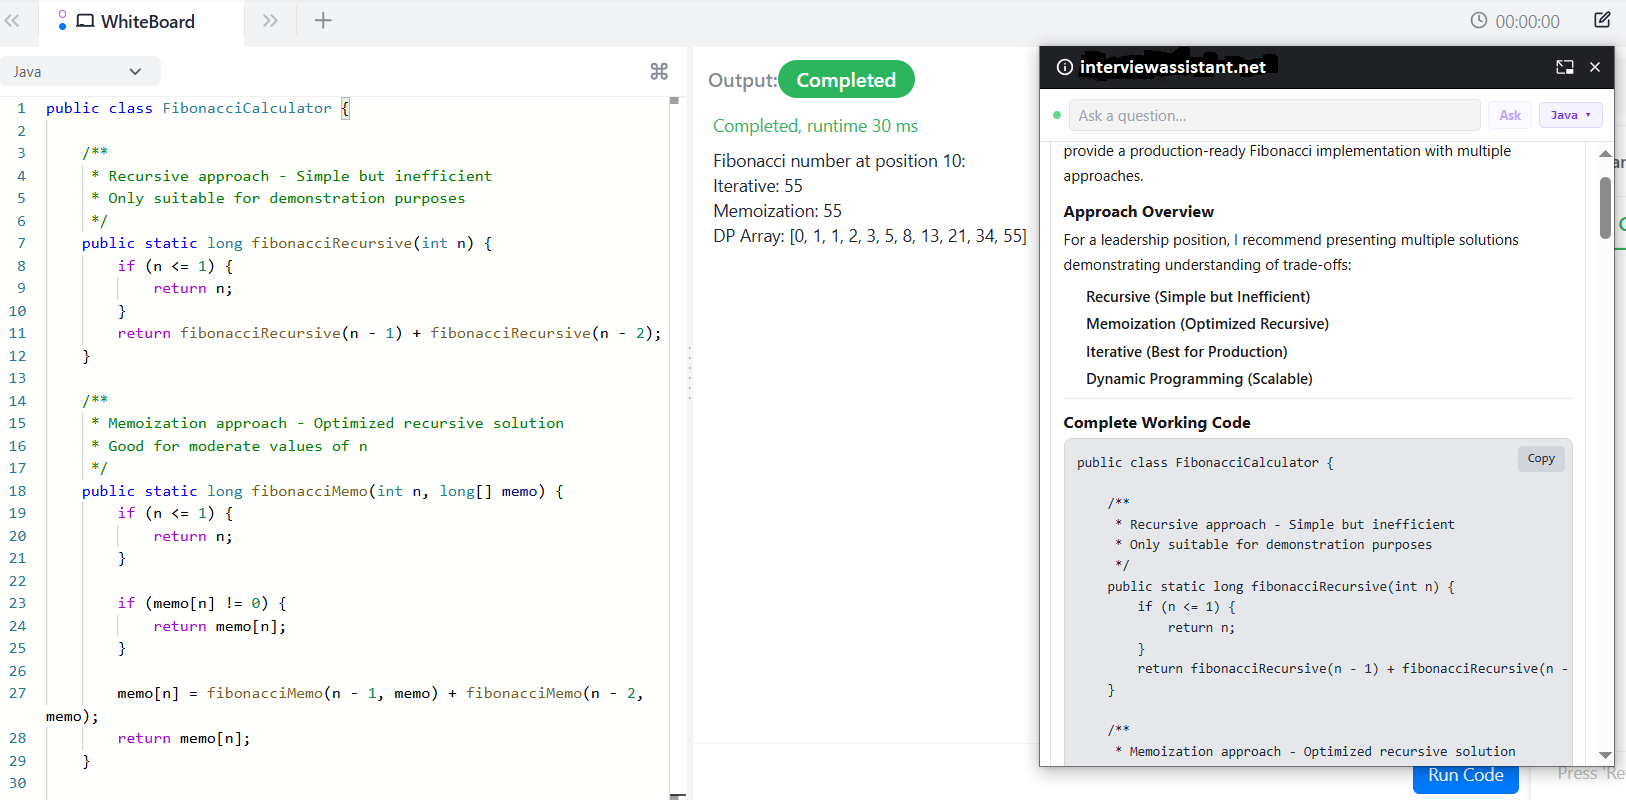
Task: Click 'Completed, runtime 30 ms' text
Action: tap(815, 126)
